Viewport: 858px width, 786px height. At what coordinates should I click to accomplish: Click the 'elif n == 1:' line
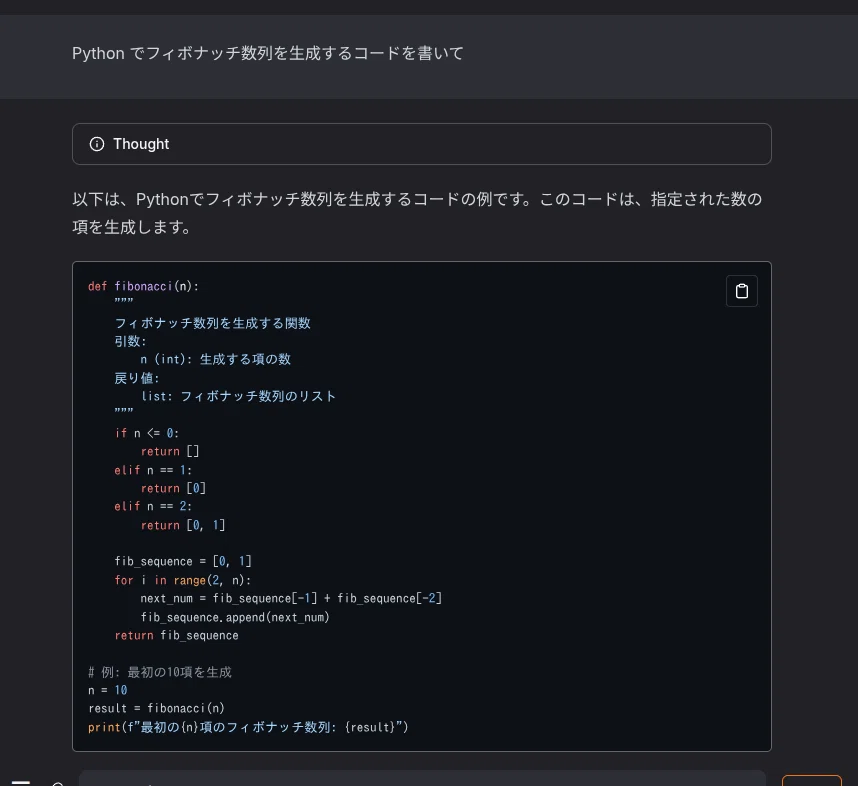click(x=153, y=470)
